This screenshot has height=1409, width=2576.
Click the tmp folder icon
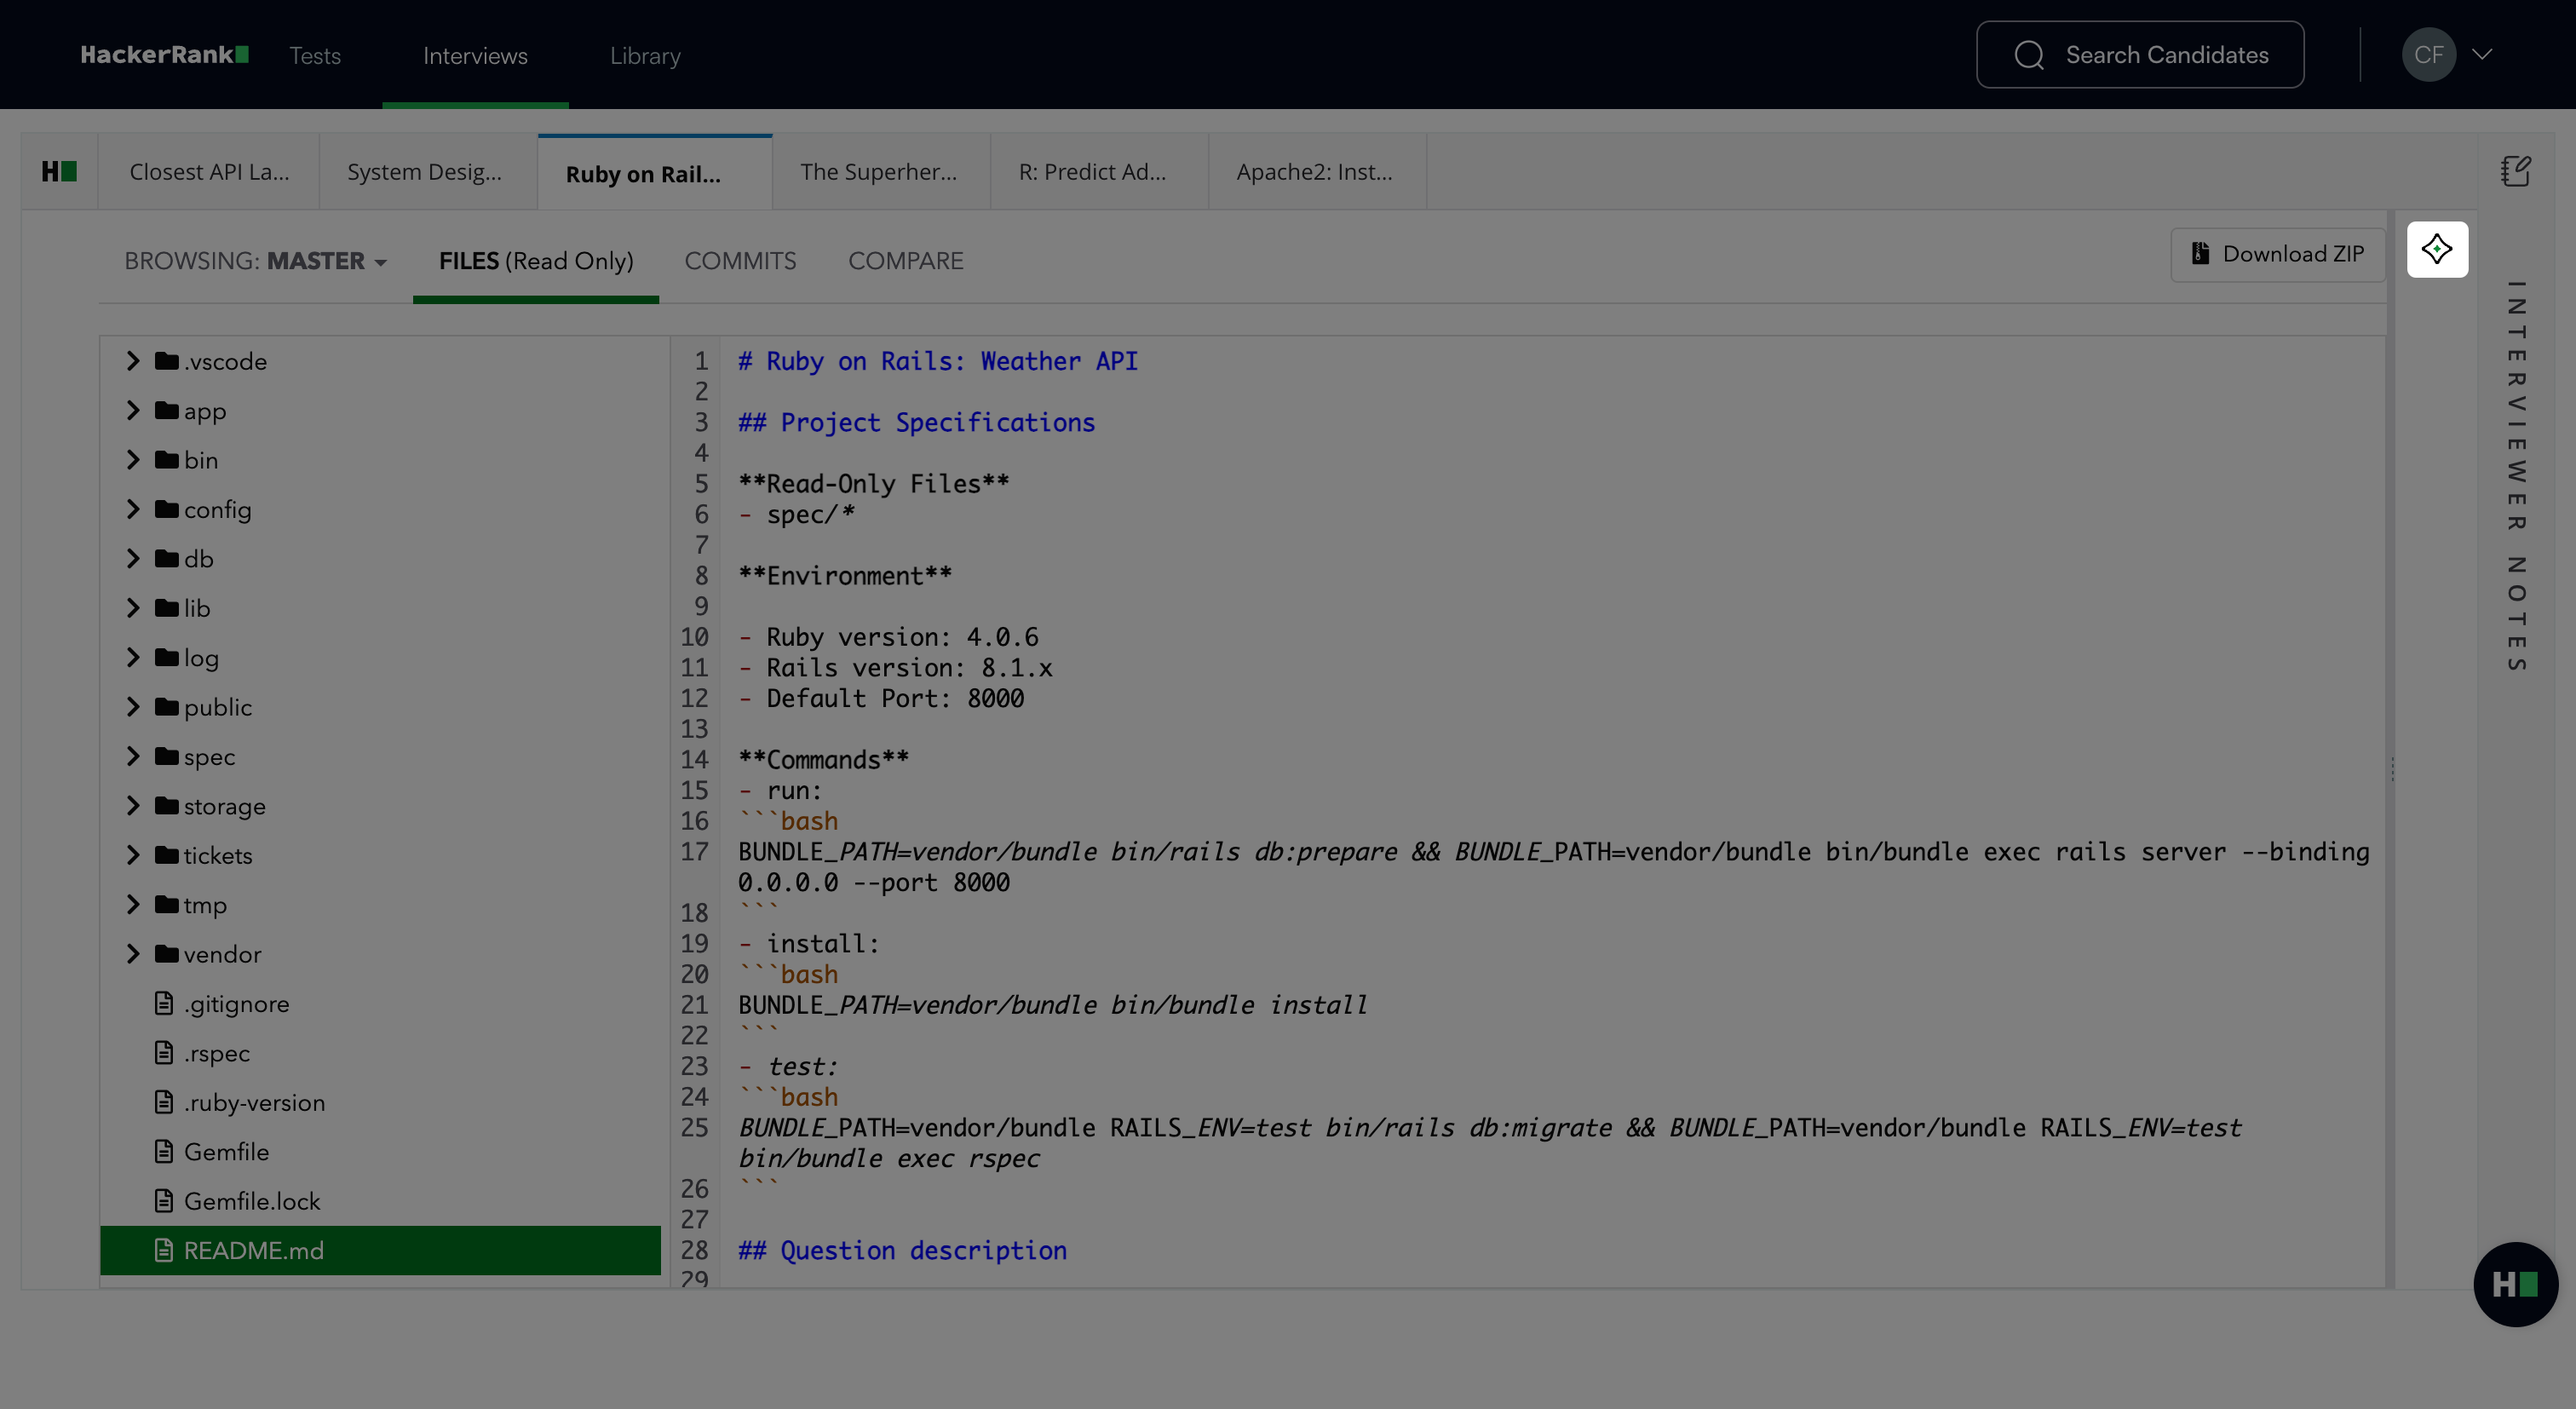[x=167, y=904]
